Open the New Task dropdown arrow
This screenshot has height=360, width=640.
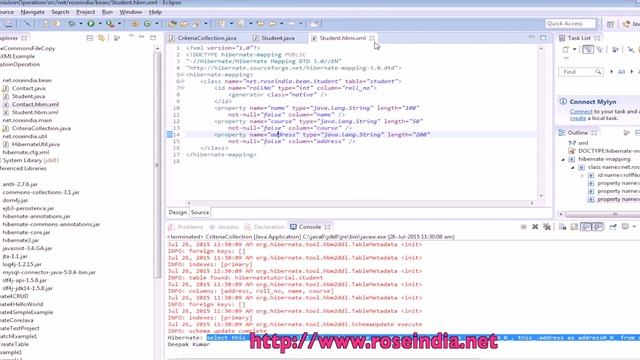click(x=574, y=50)
